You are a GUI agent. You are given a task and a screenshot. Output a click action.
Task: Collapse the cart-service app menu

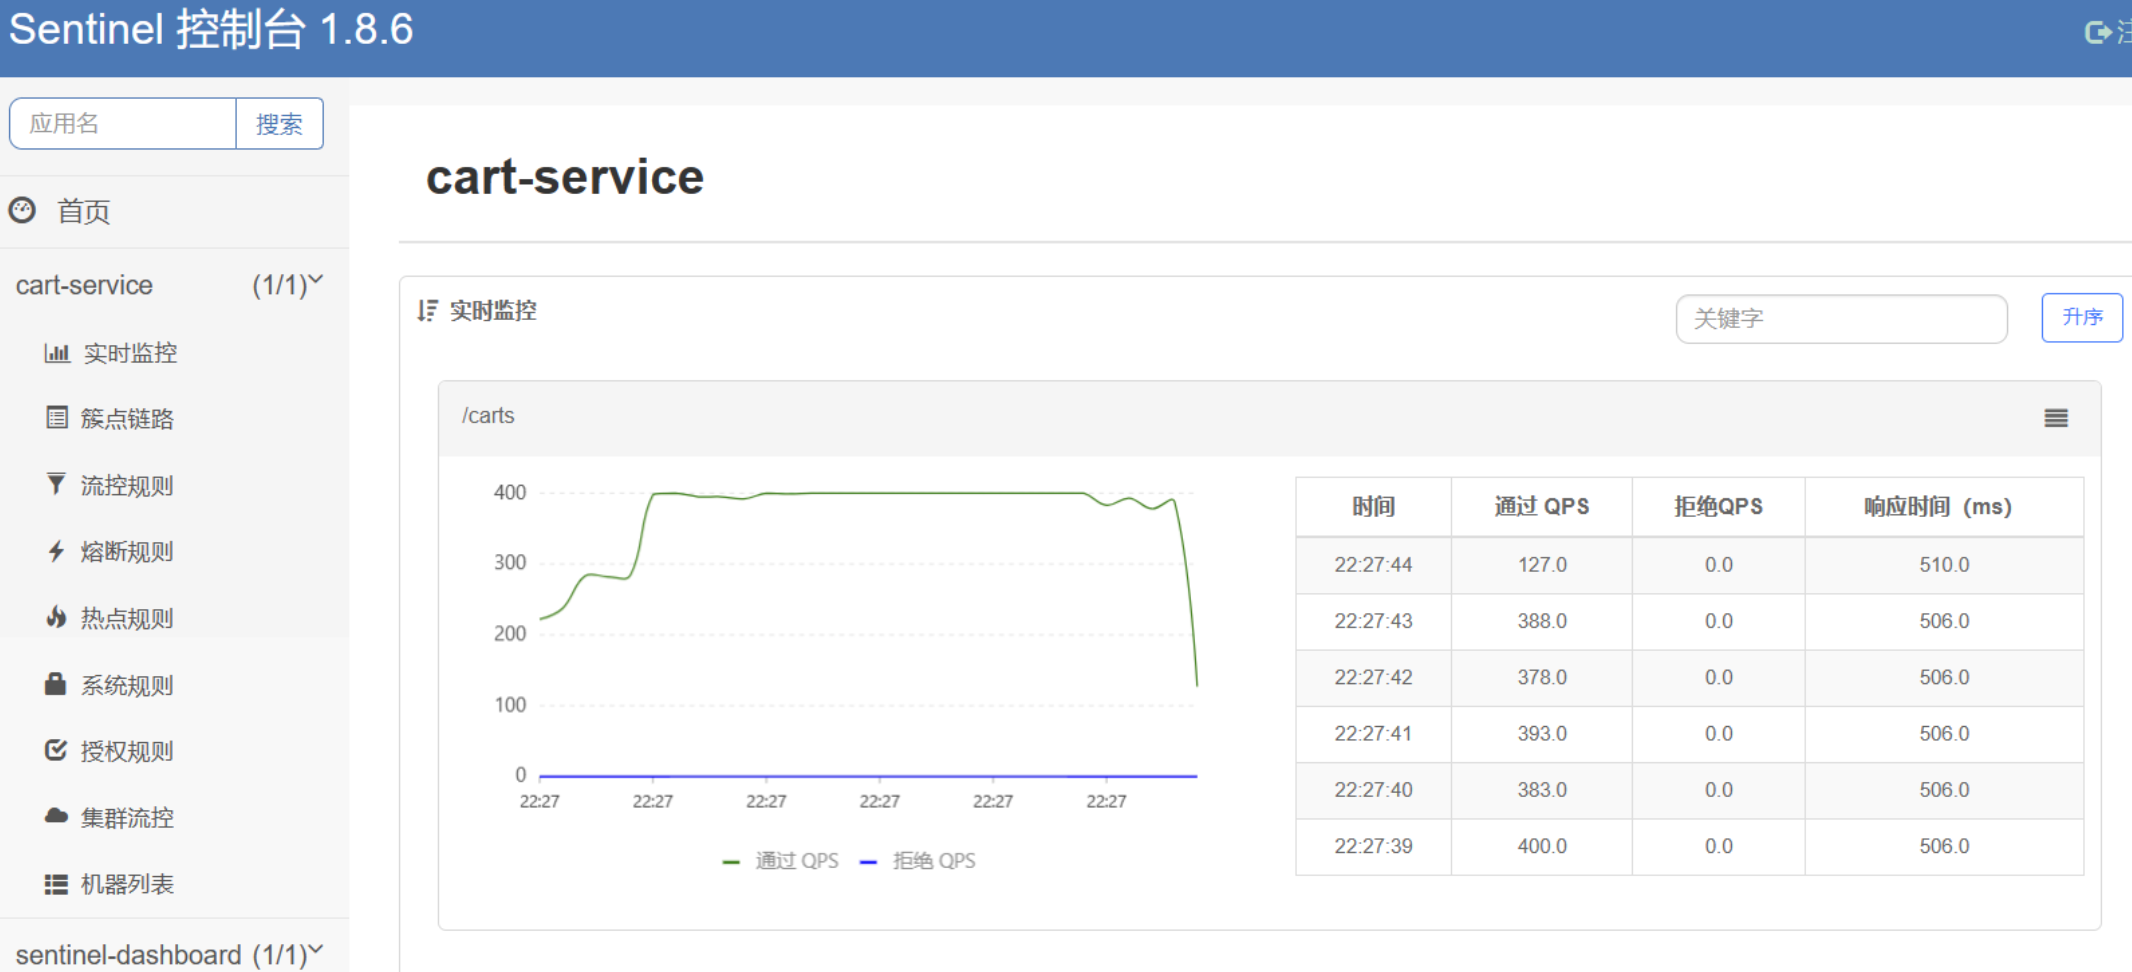[x=315, y=282]
